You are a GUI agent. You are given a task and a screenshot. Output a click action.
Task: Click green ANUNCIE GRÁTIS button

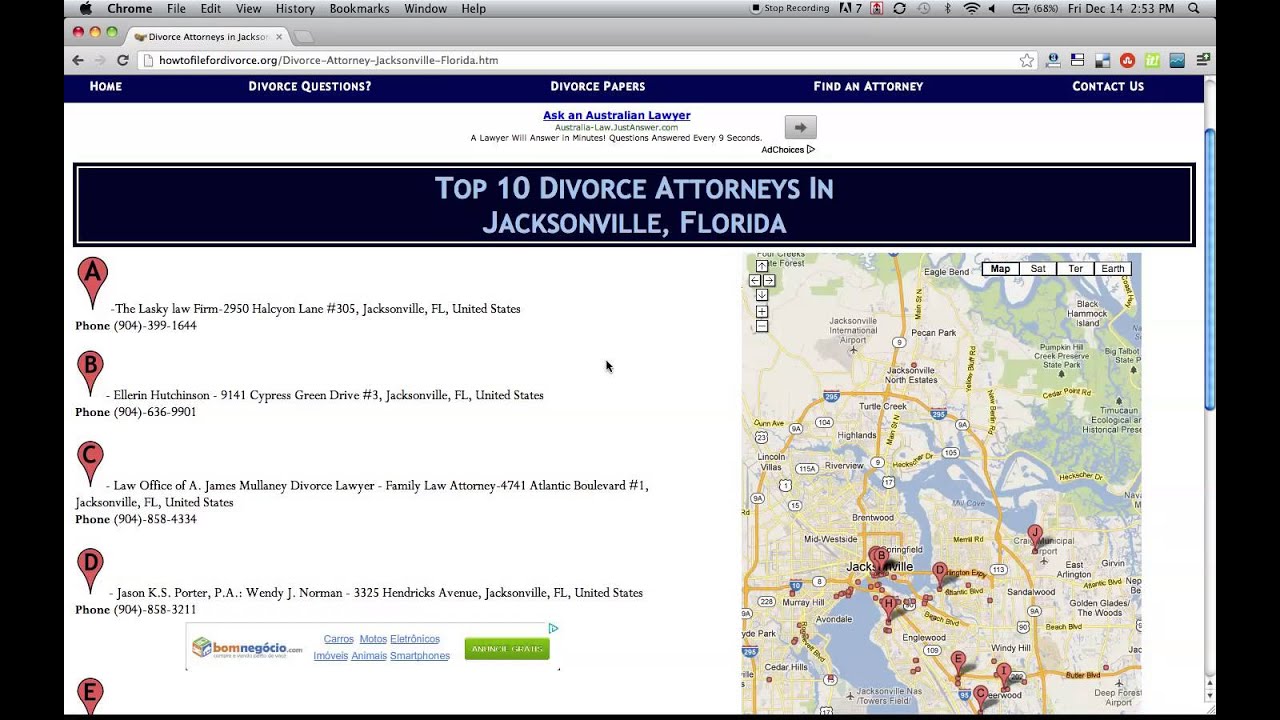pyautogui.click(x=507, y=649)
